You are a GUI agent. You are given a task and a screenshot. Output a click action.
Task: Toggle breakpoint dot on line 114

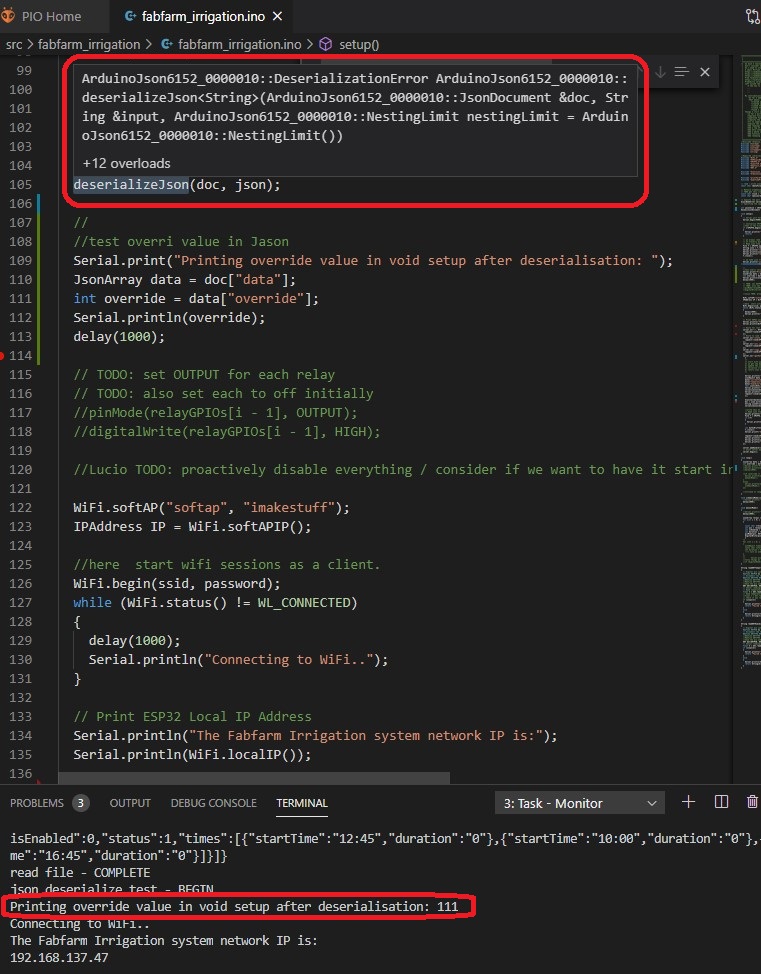[2, 356]
